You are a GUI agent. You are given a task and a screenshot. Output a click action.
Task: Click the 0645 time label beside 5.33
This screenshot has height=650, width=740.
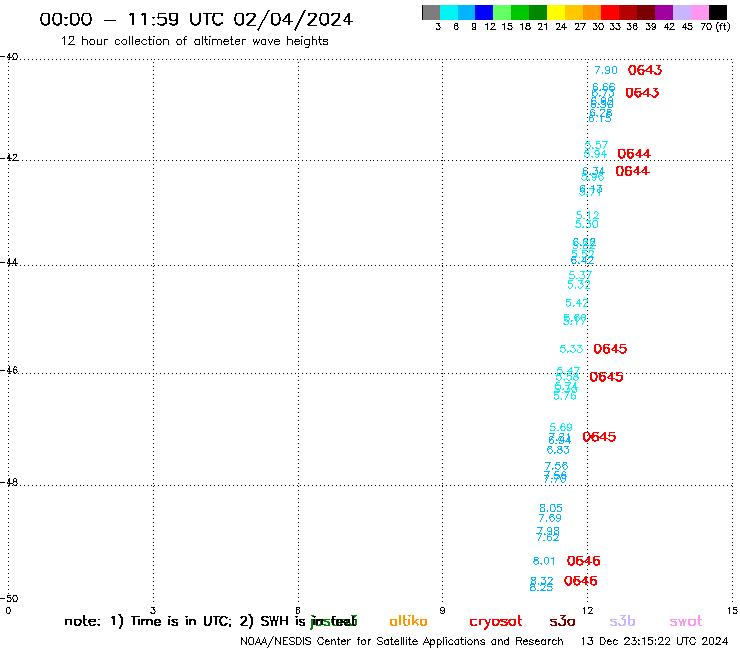point(610,349)
